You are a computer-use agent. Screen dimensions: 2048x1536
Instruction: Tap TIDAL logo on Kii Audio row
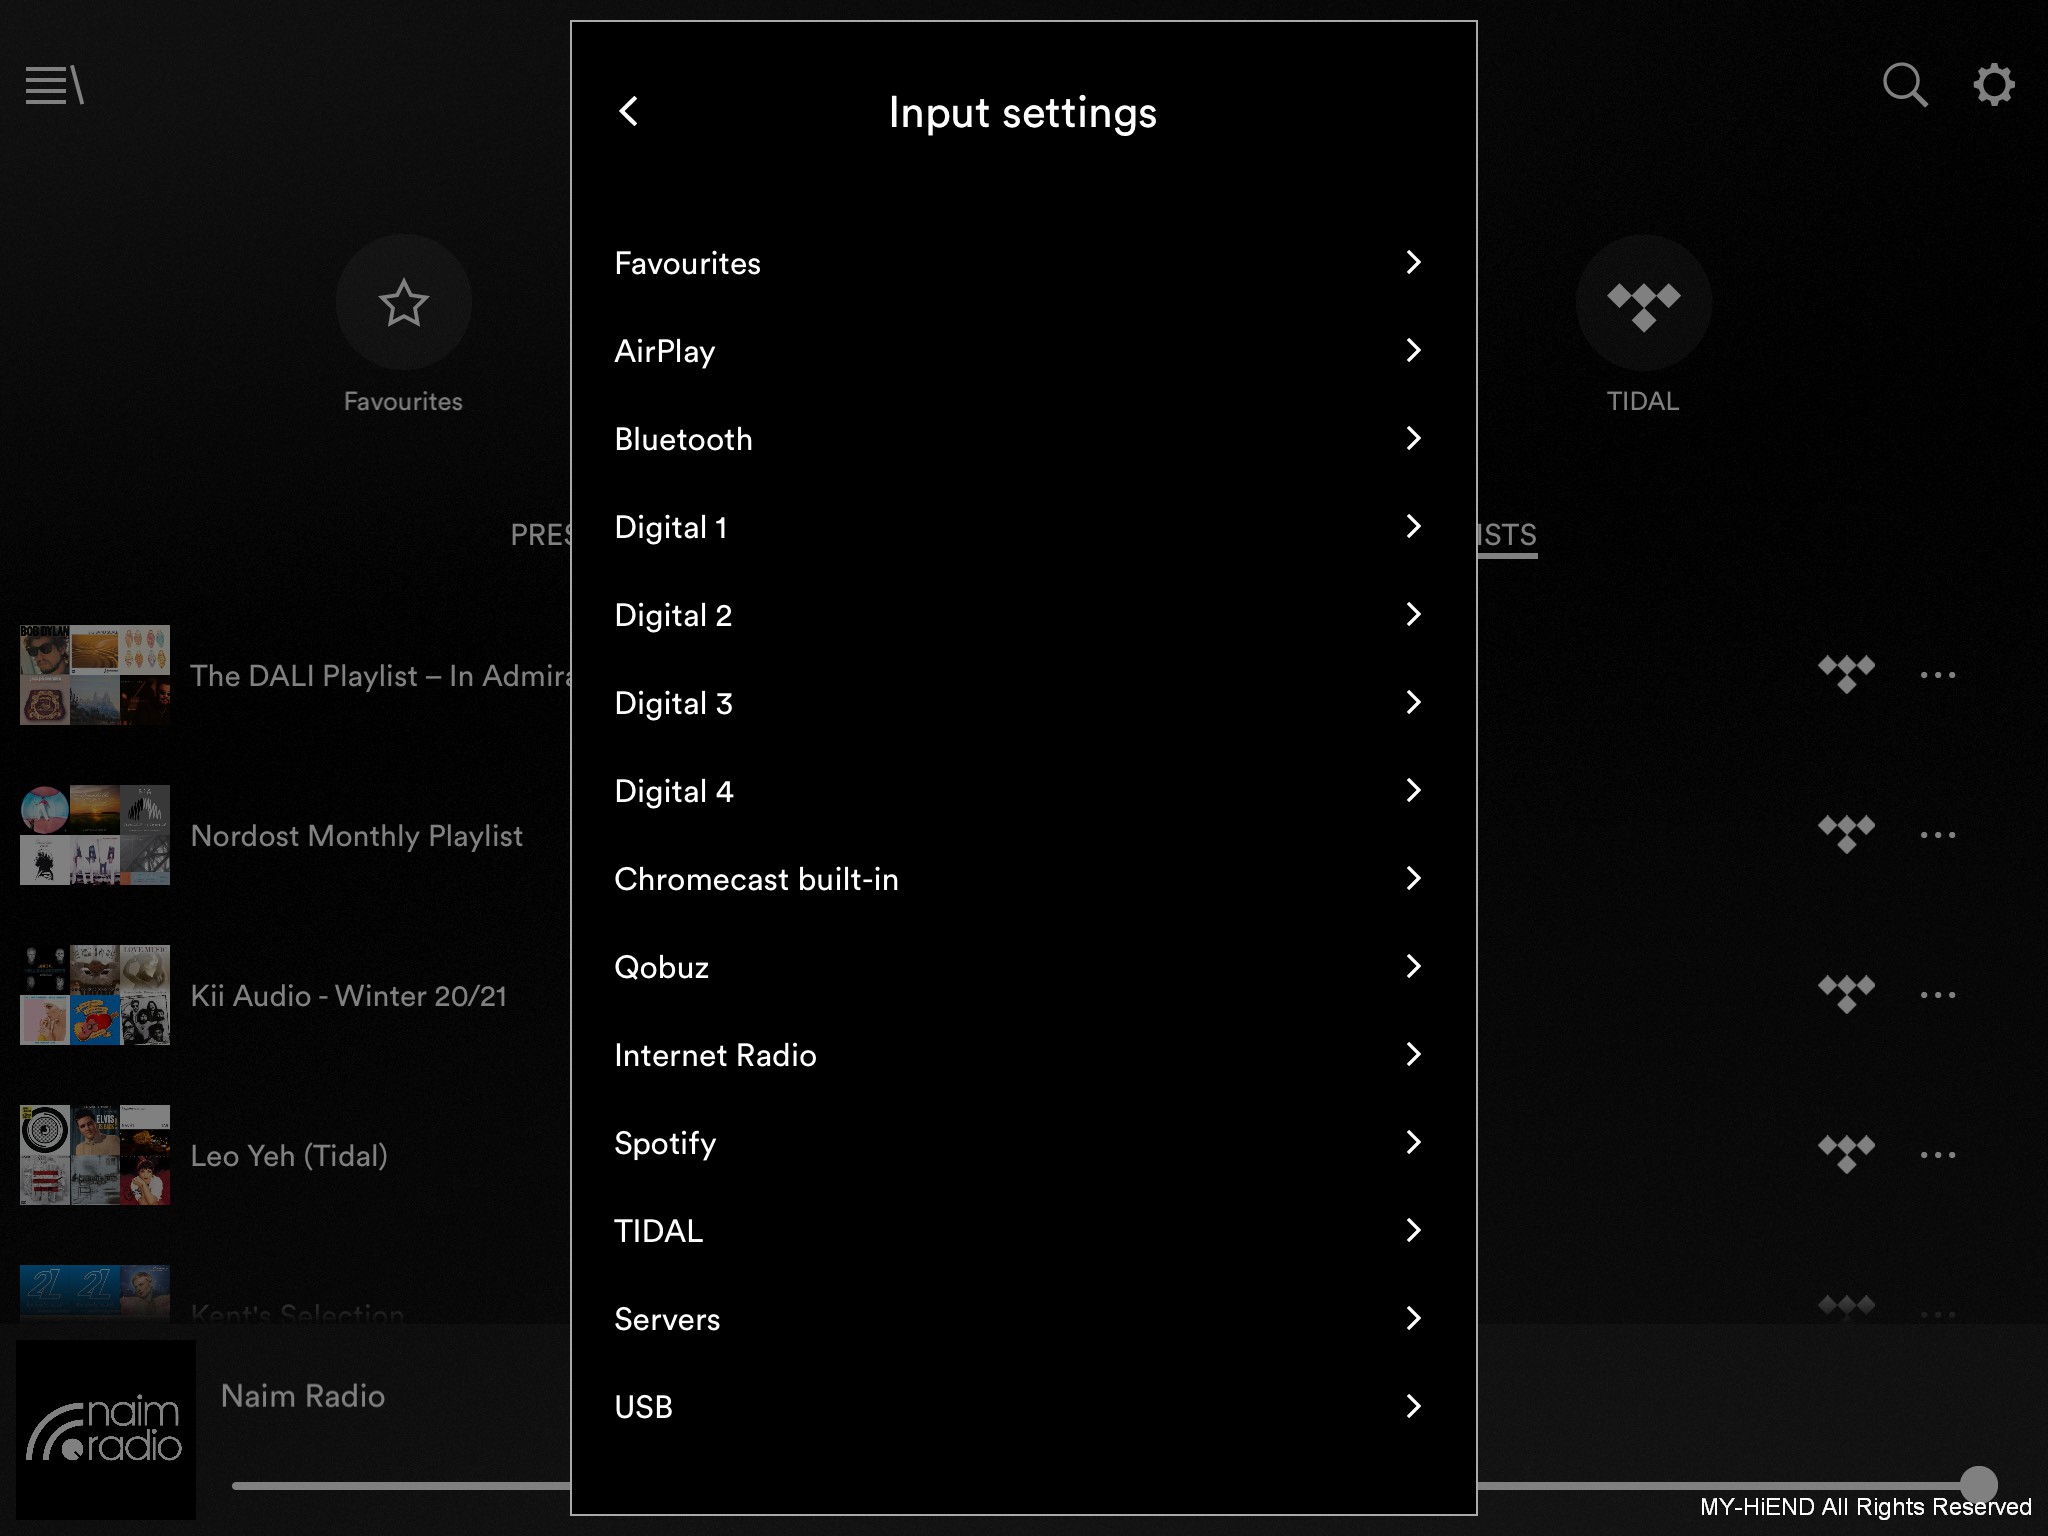(1846, 995)
